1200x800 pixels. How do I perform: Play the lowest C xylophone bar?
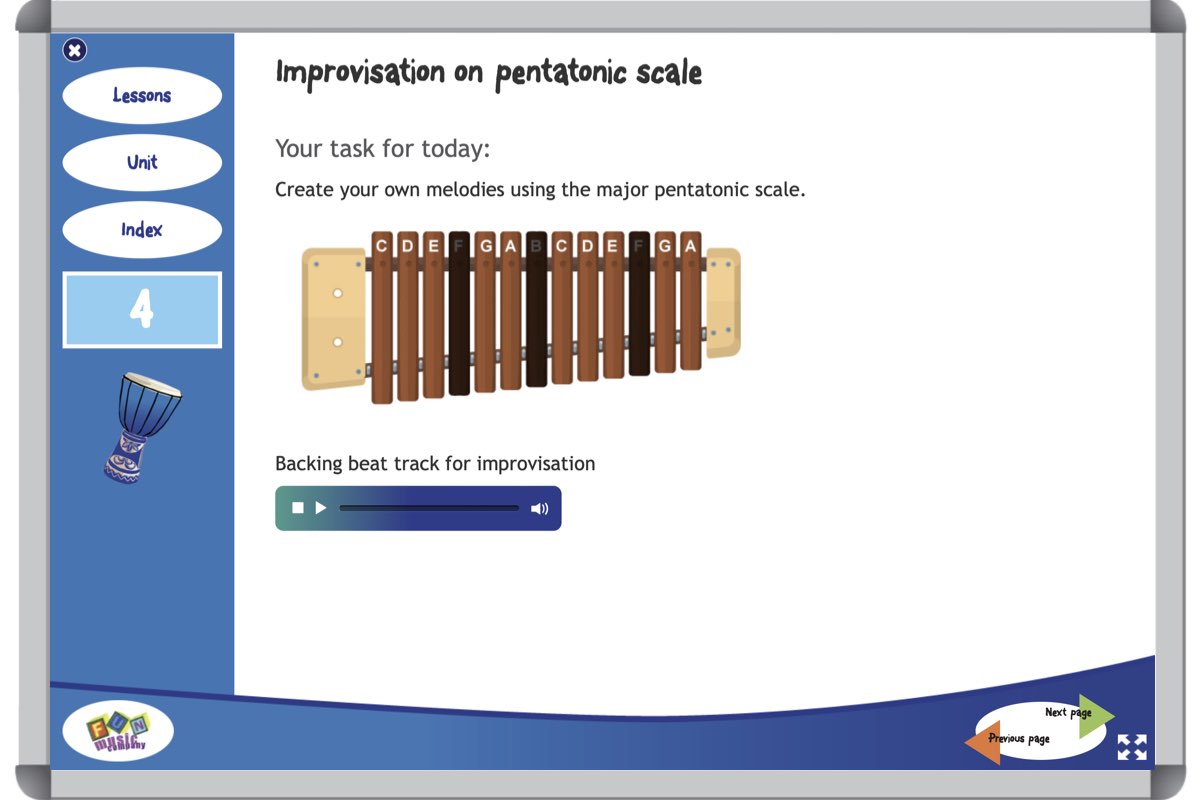(382, 320)
